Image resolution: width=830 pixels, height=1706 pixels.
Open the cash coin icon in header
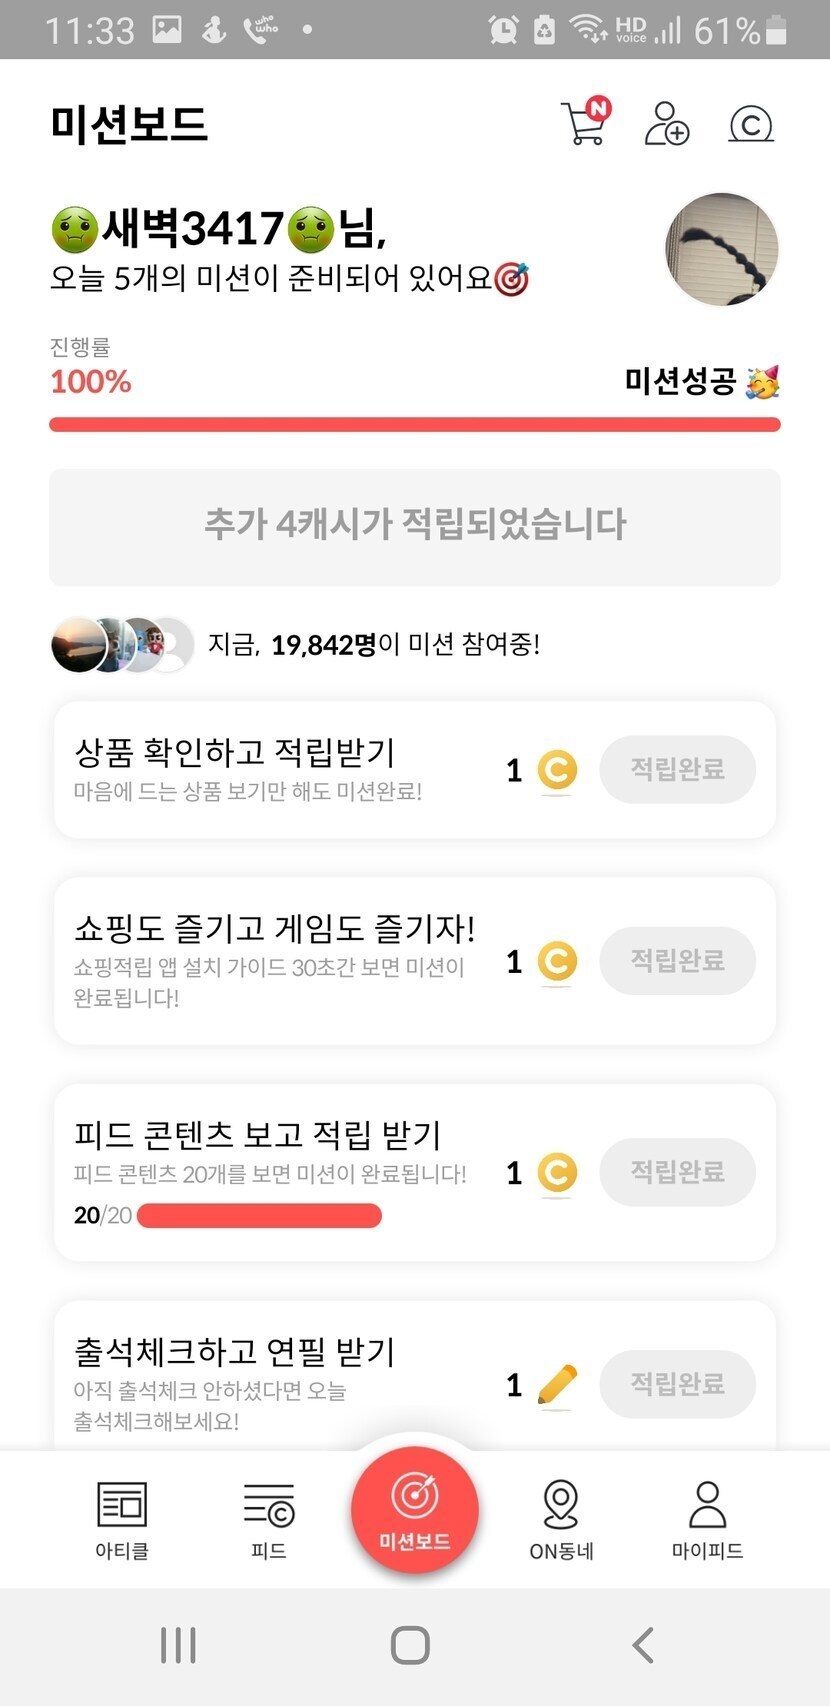pyautogui.click(x=751, y=125)
